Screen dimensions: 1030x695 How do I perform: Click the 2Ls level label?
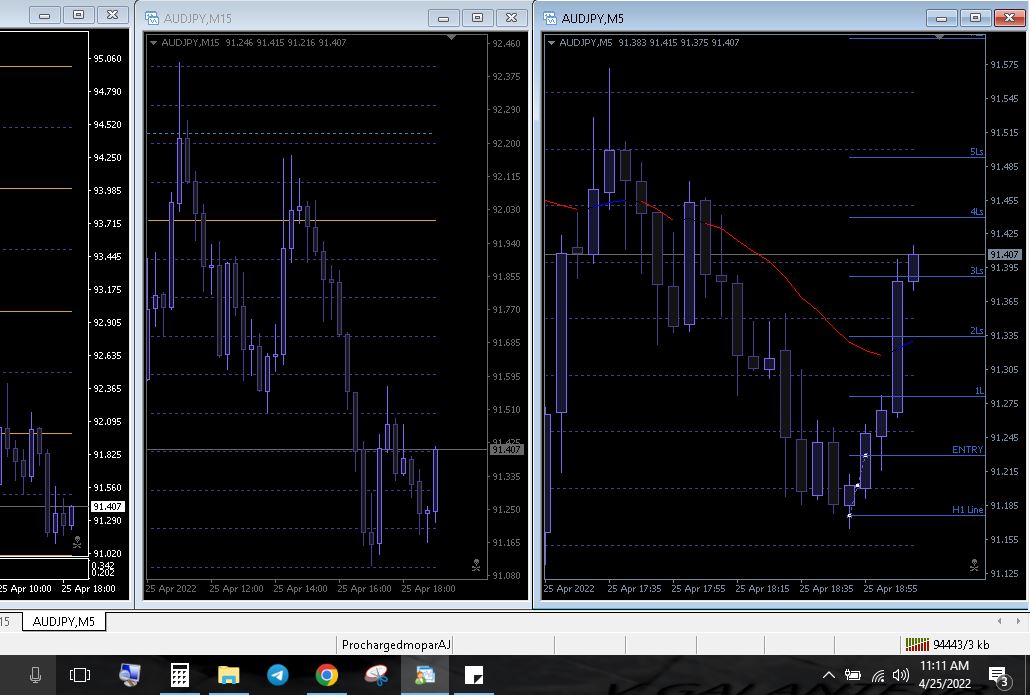[977, 330]
